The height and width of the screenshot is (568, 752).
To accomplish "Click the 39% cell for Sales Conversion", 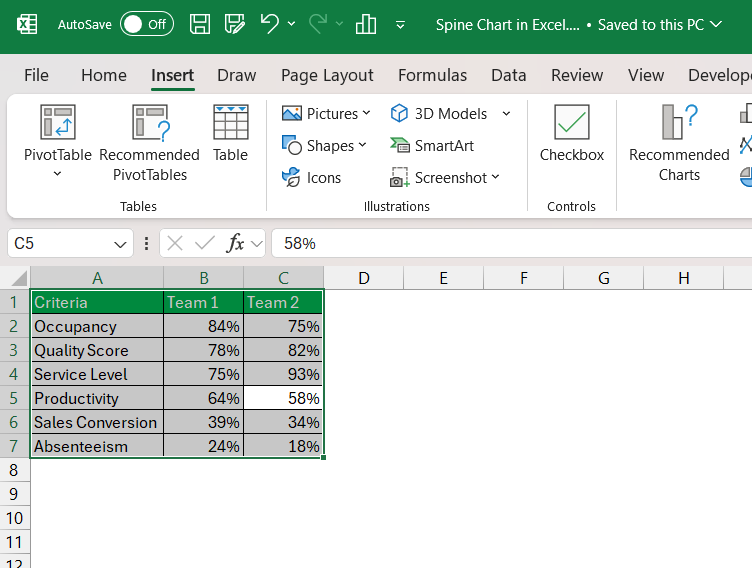I will tap(204, 422).
